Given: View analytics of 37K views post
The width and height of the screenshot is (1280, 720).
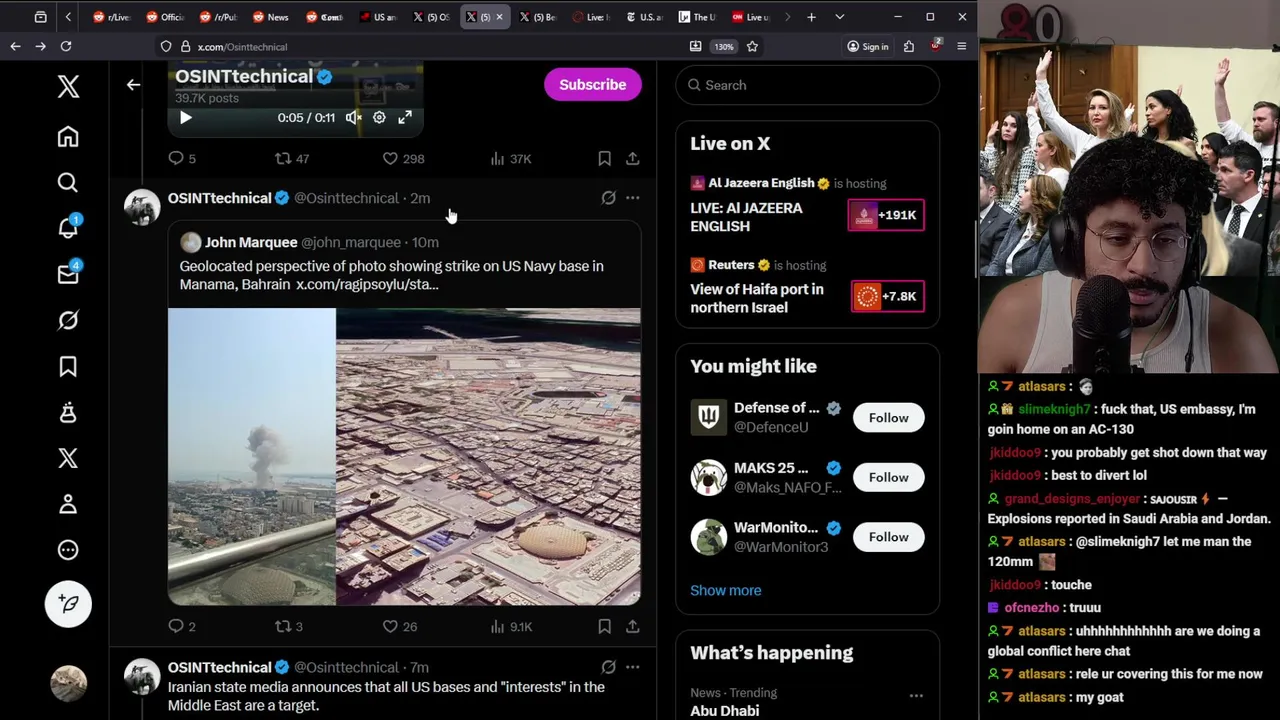Looking at the screenshot, I should [510, 158].
